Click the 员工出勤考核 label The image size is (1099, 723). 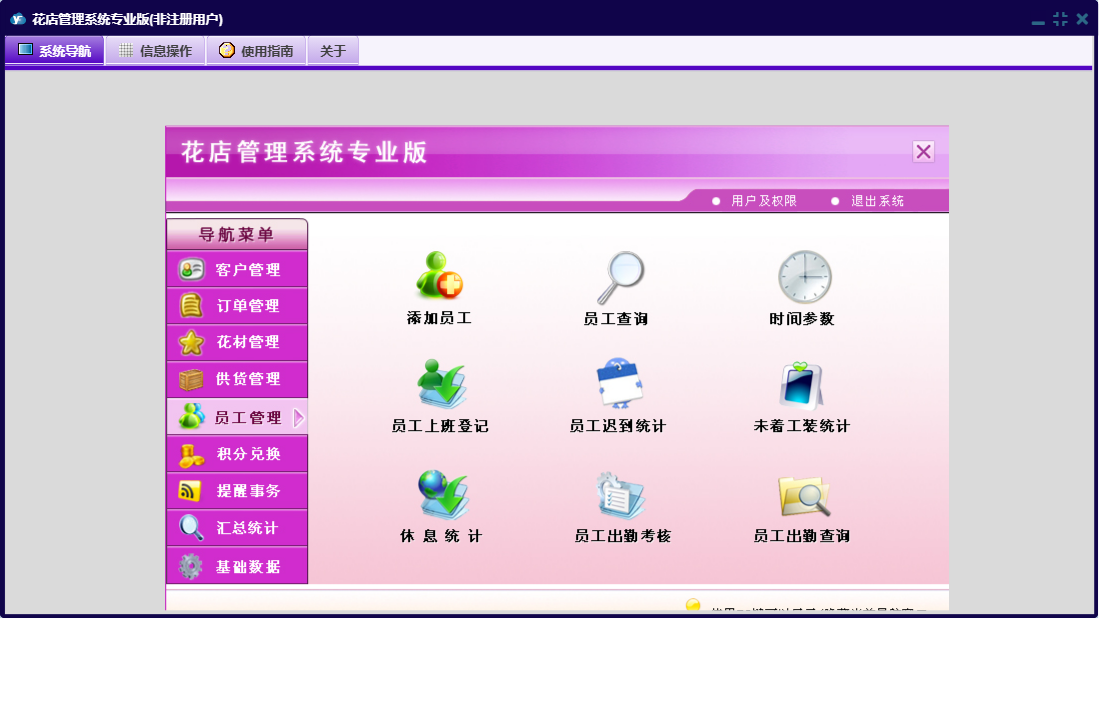click(x=623, y=536)
